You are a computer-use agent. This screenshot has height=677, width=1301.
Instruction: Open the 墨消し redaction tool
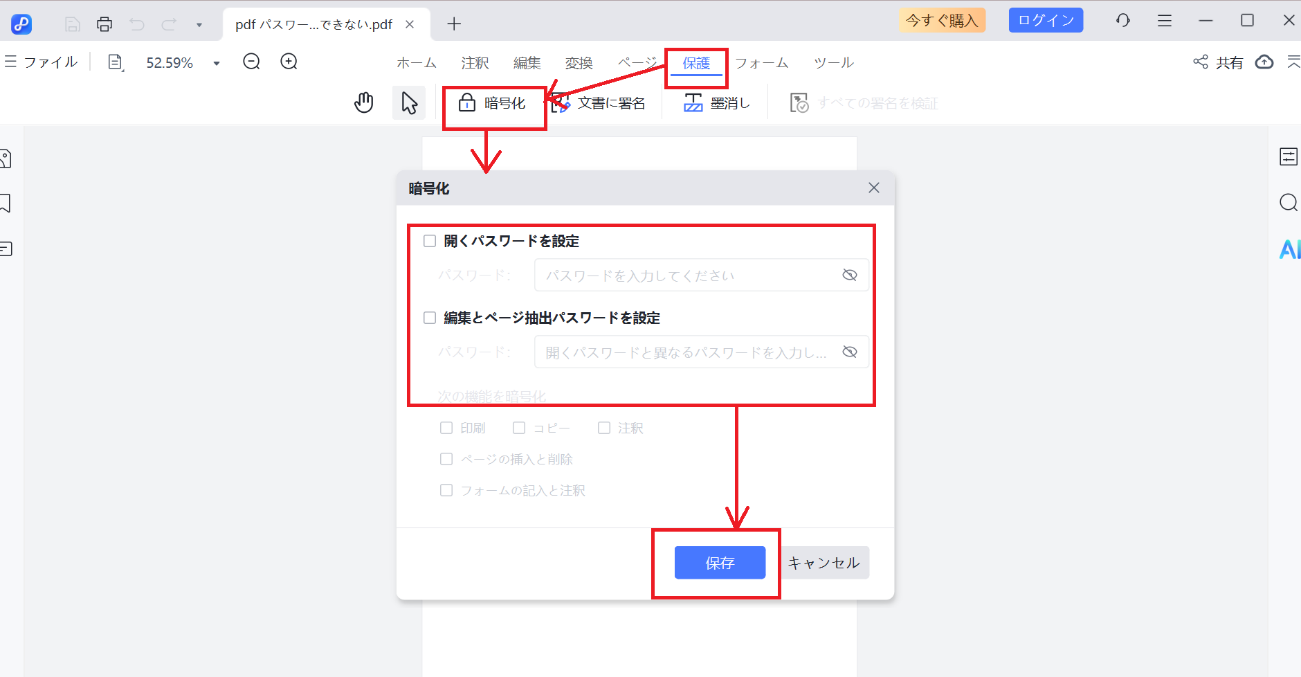point(715,101)
